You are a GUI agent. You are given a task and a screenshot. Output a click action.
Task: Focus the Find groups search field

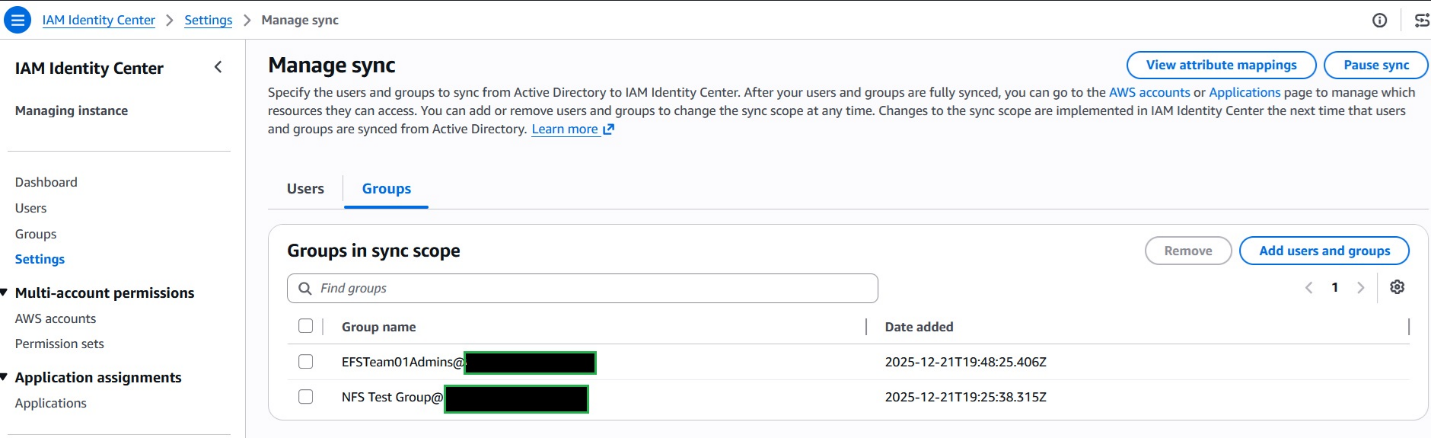tap(582, 288)
